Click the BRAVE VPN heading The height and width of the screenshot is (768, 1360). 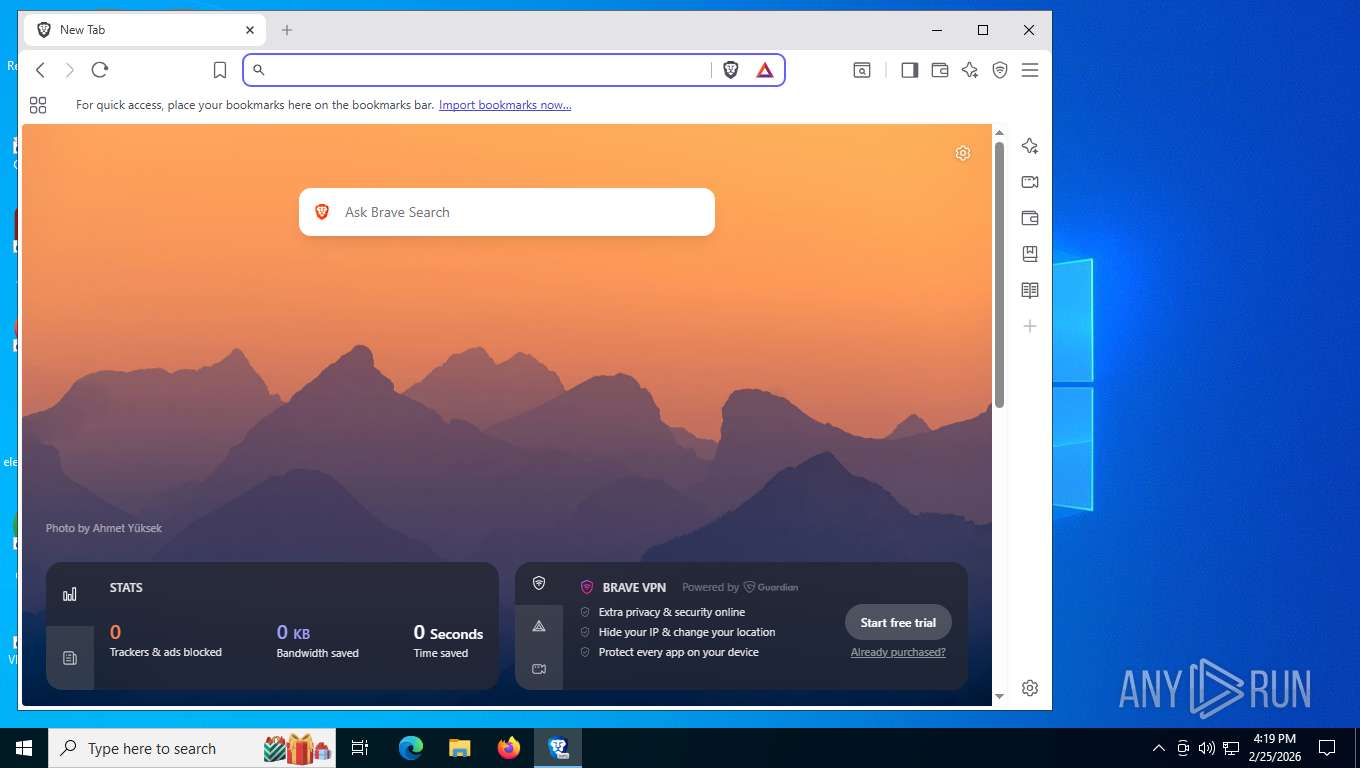634,587
